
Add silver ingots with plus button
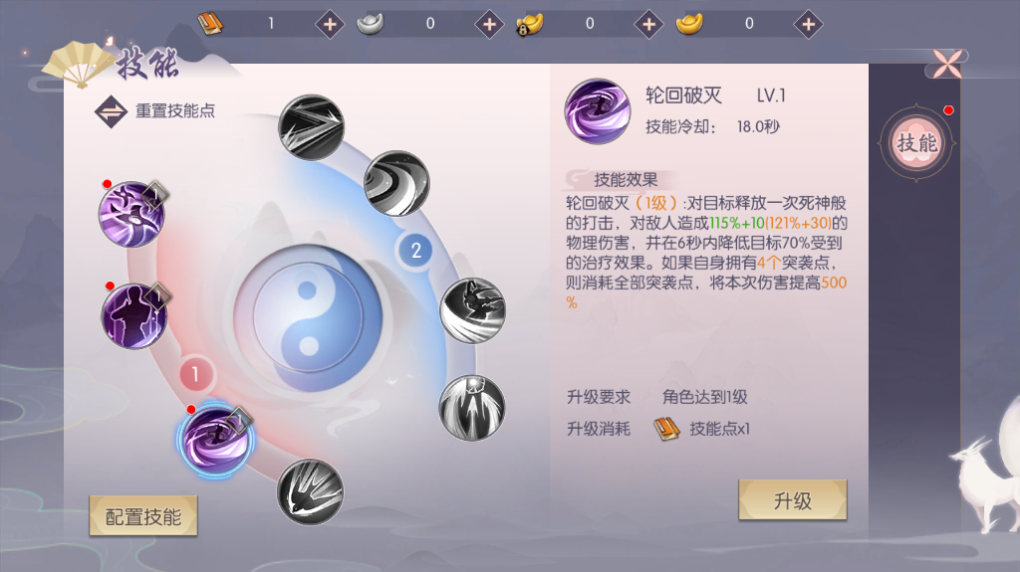point(489,25)
